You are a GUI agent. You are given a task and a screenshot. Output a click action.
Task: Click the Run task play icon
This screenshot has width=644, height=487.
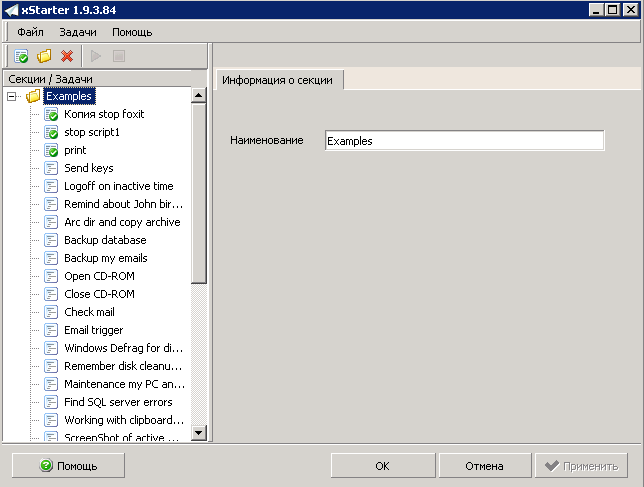(96, 56)
